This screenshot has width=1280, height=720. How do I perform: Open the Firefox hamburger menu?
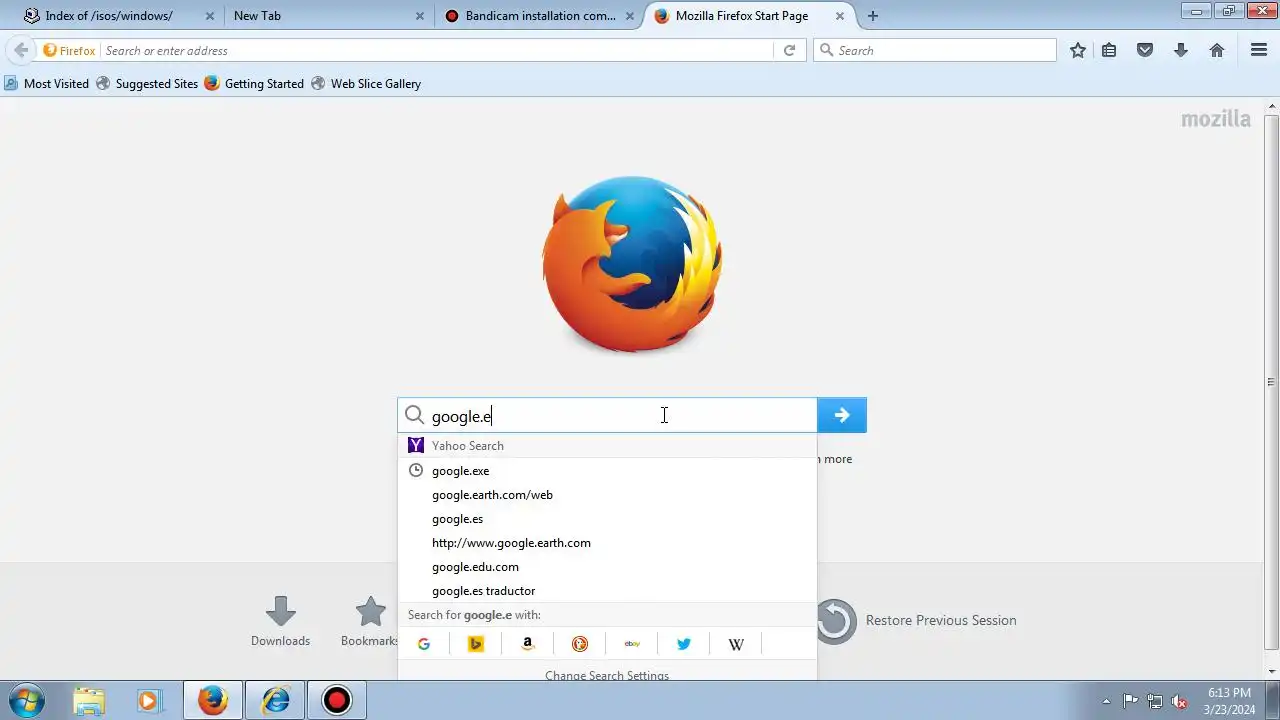click(1259, 50)
